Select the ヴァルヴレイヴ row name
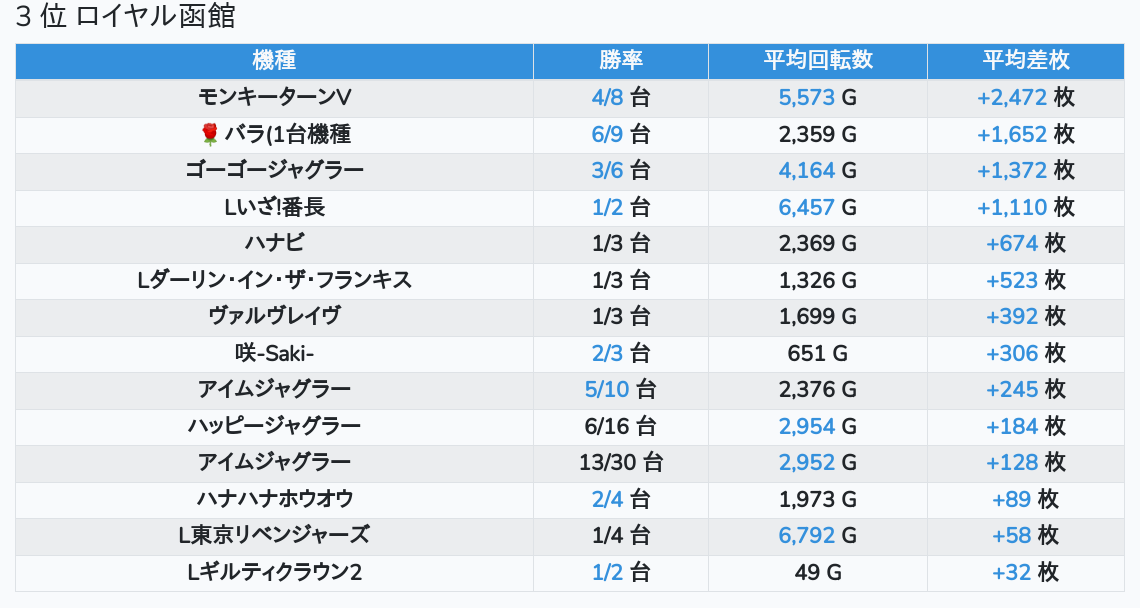1140x608 pixels. 274,316
